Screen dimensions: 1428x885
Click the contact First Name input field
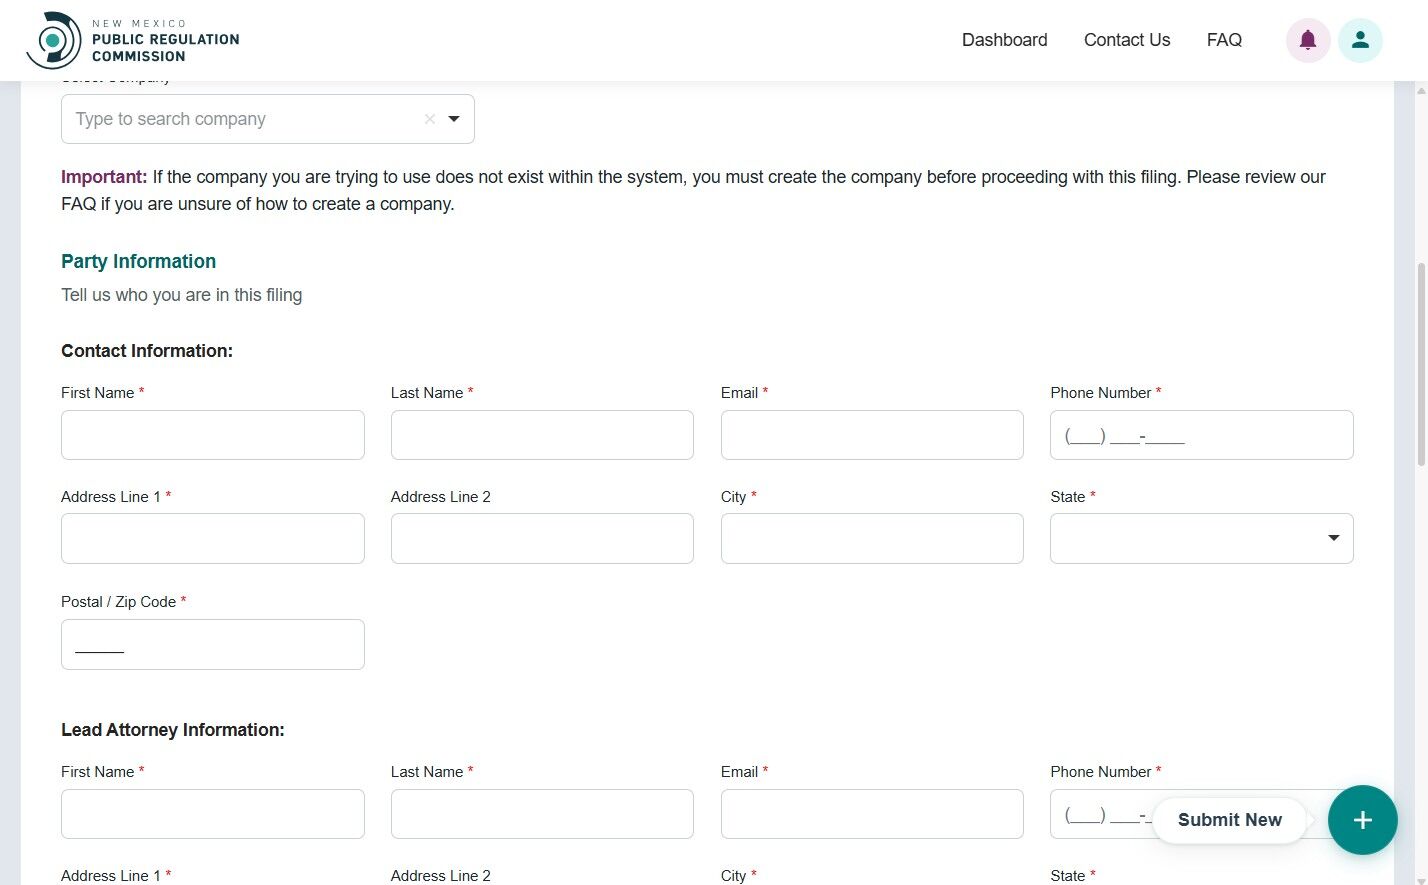212,434
